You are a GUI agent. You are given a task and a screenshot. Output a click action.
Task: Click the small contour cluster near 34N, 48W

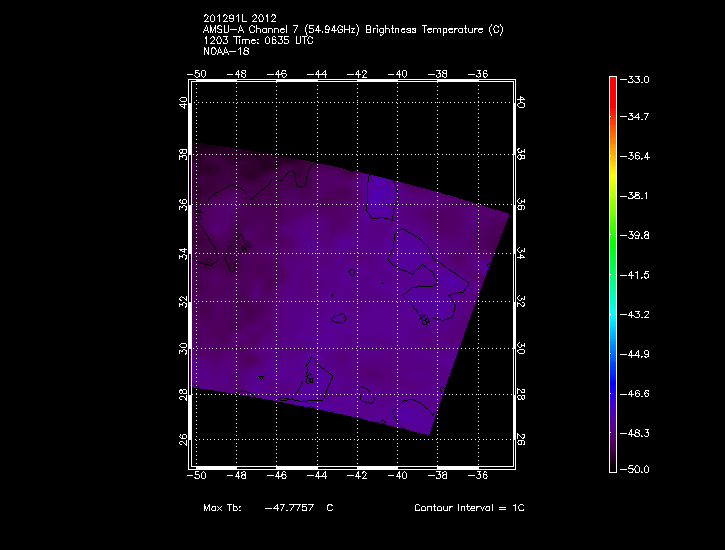tap(244, 245)
